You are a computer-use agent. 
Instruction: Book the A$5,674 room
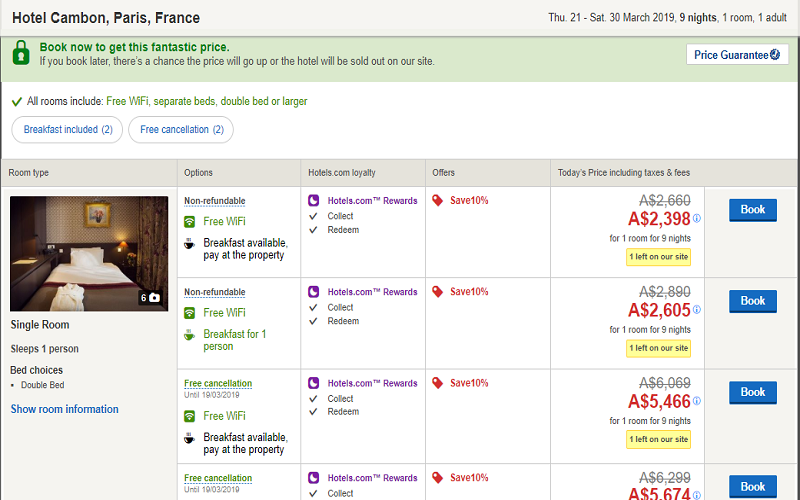pos(753,487)
